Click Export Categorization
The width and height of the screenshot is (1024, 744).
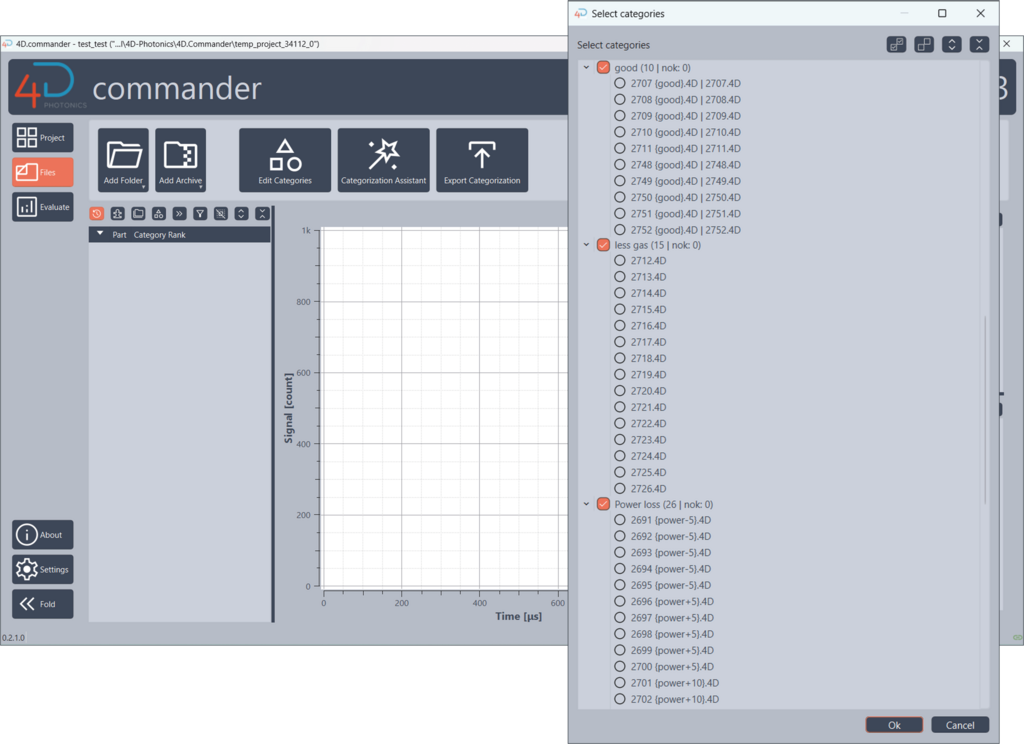point(482,160)
